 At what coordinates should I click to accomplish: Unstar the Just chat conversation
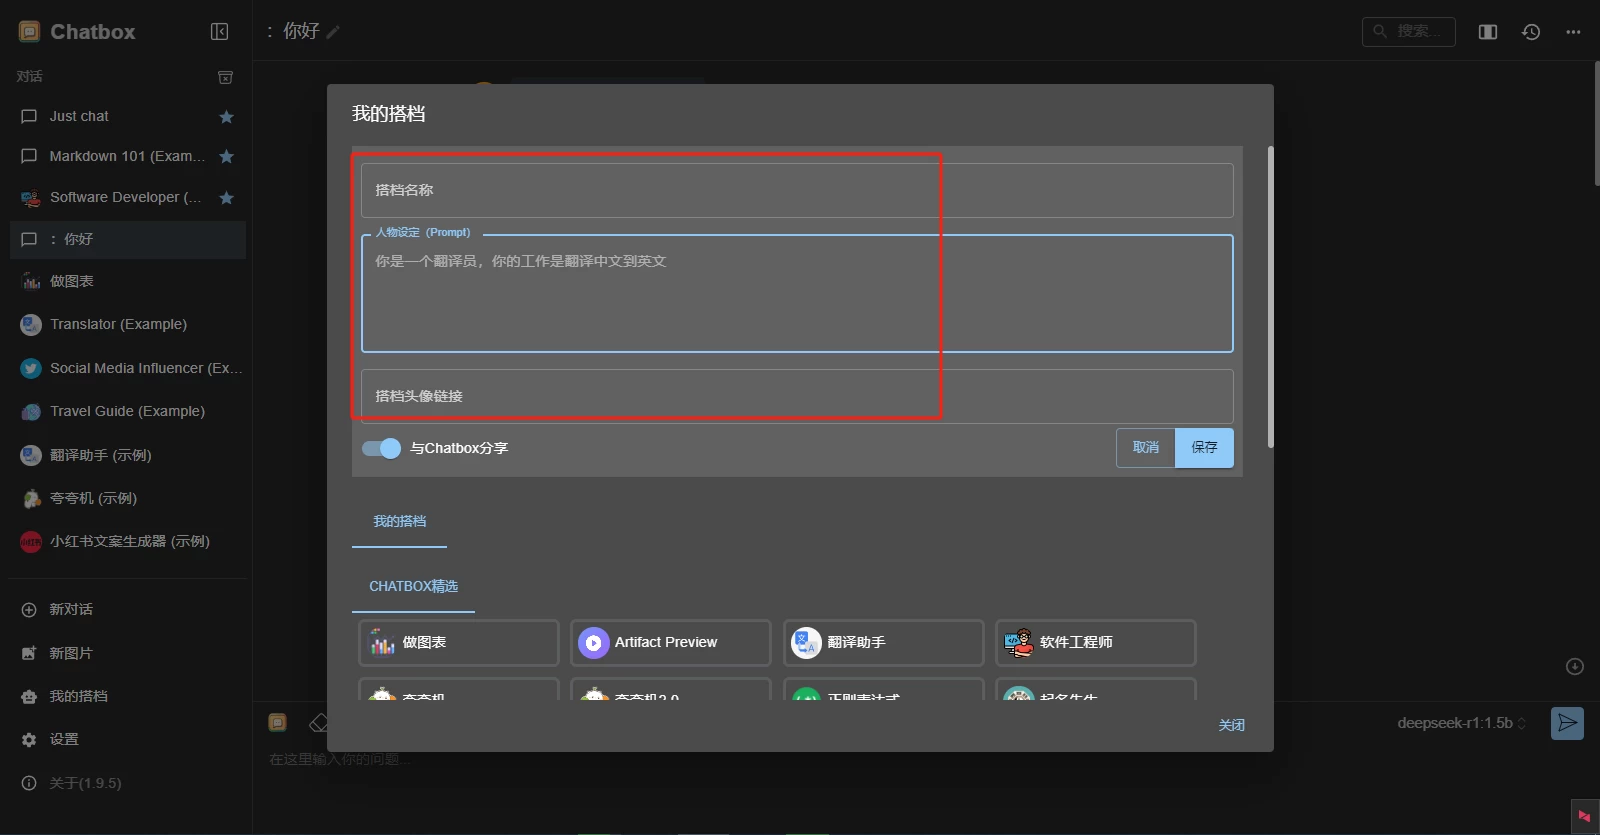(226, 117)
